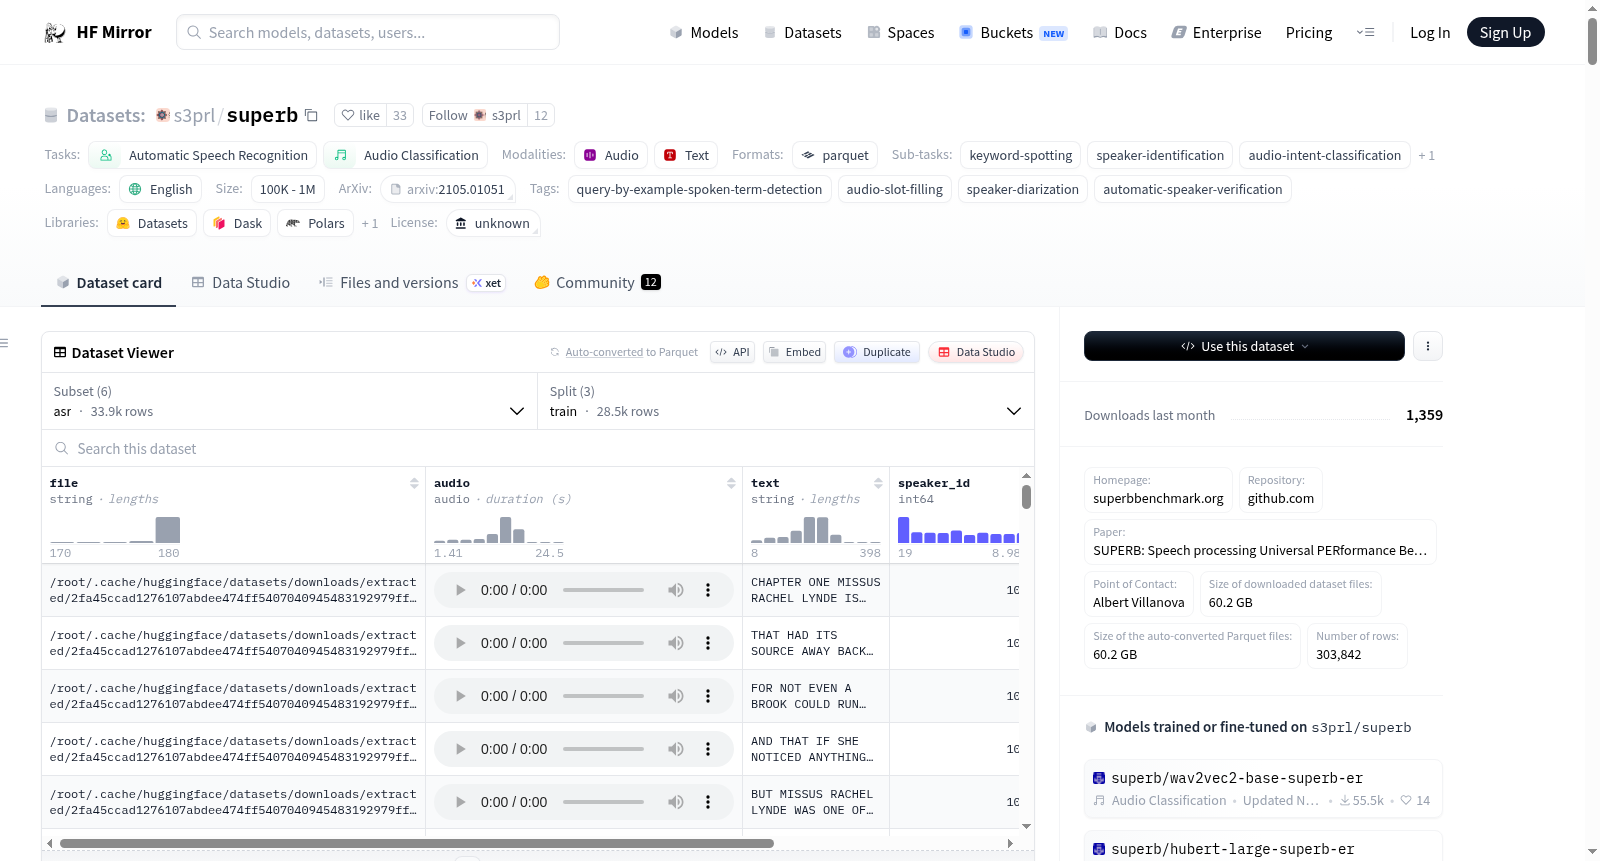Open audio options for the CHAPTER ONE MISSUS row
The height and width of the screenshot is (861, 1600).
[x=708, y=590]
